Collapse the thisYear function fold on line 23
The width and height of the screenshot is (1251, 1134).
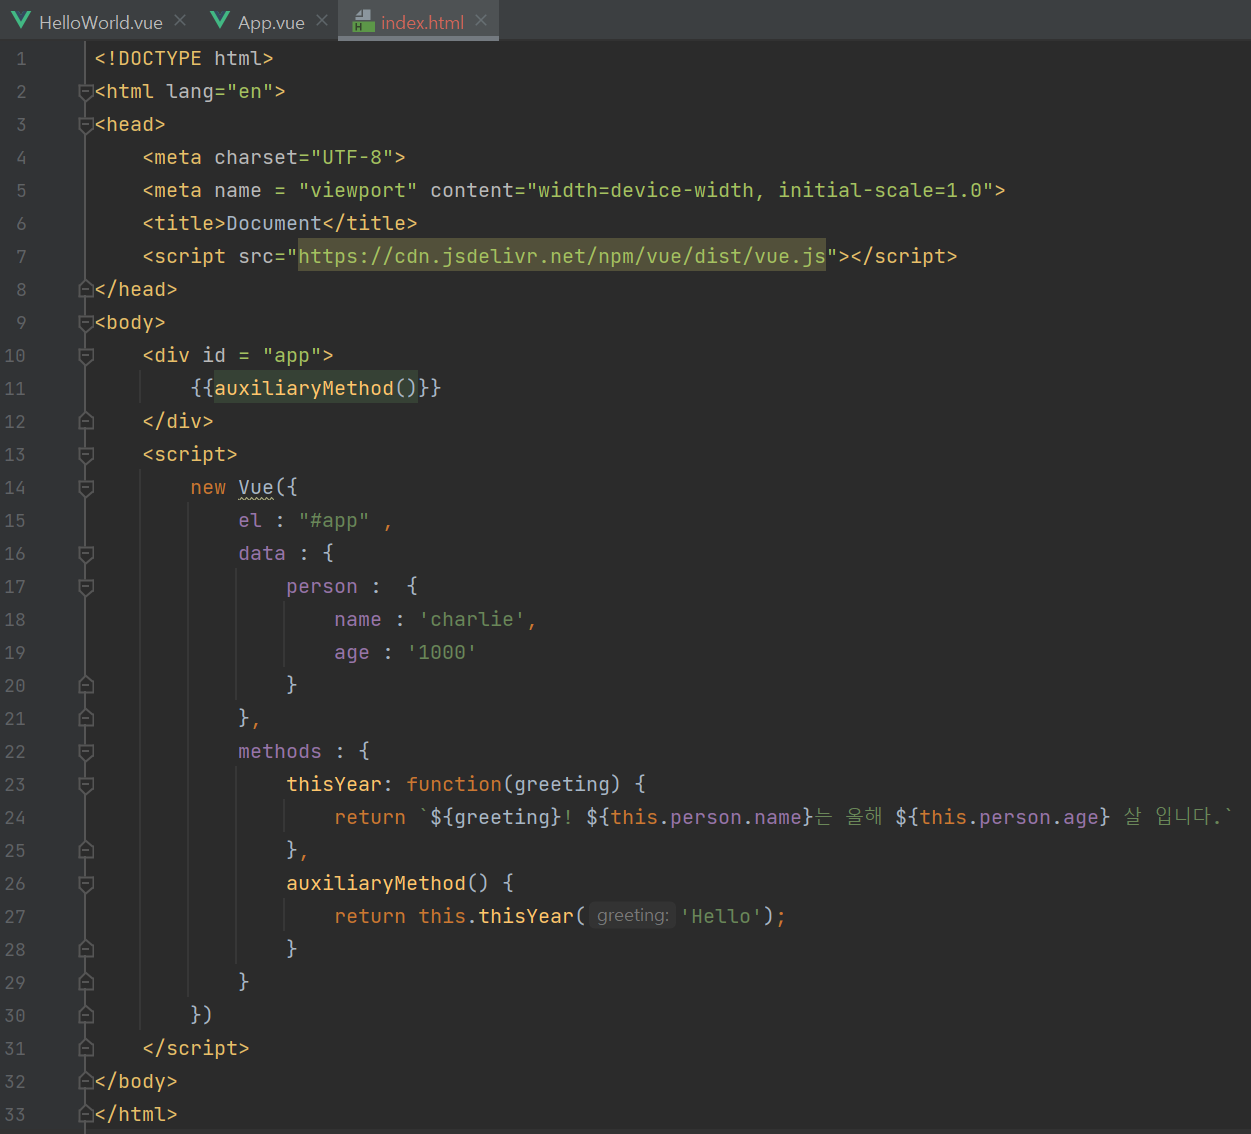coord(86,785)
